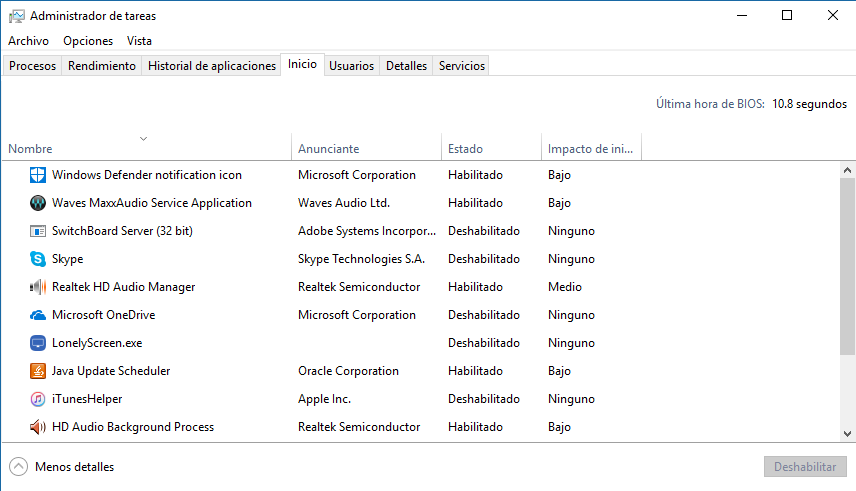
Task: Click the HD Audio Background Process speaker icon
Action: pos(38,427)
